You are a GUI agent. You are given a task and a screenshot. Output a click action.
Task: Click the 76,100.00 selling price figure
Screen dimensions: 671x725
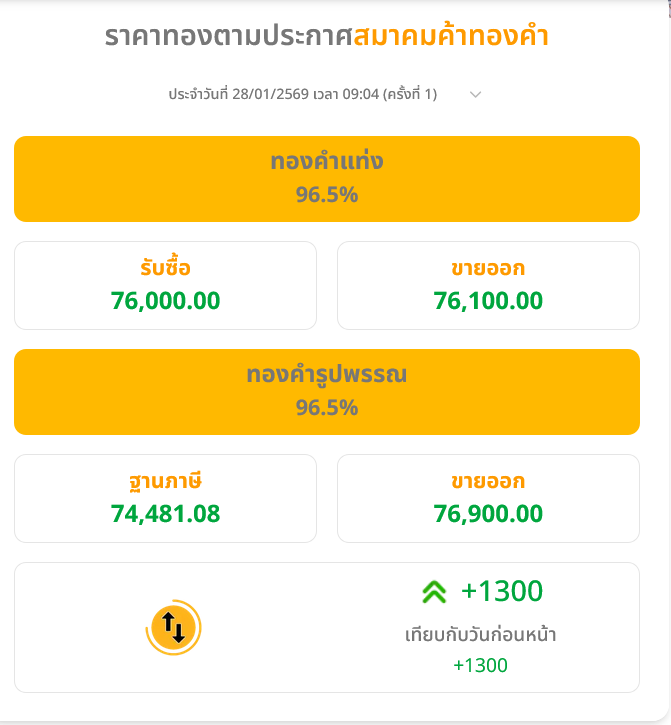pos(488,301)
